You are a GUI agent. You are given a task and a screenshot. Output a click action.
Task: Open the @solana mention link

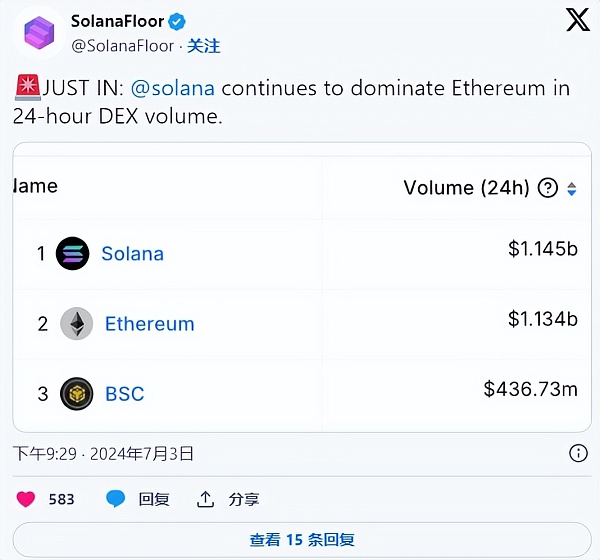(173, 88)
